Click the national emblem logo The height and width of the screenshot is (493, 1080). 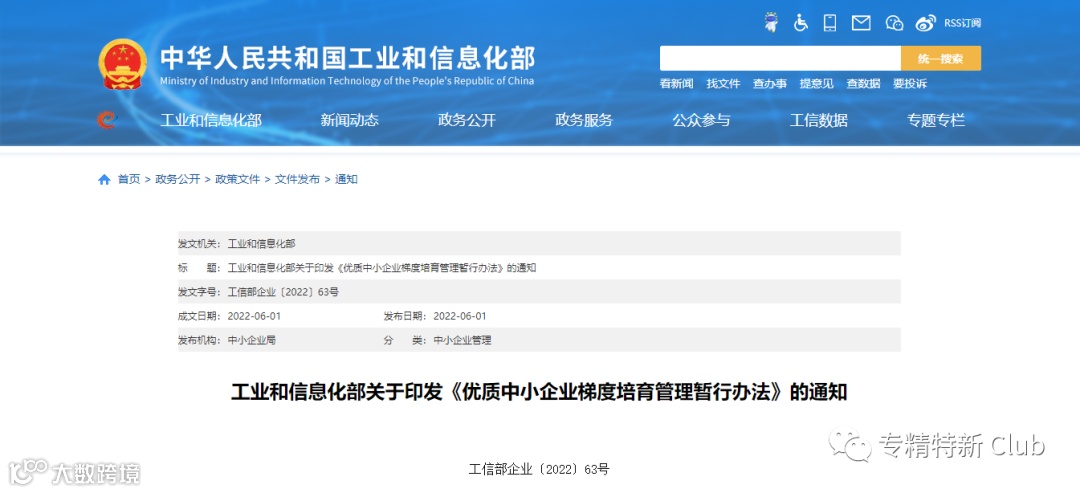pyautogui.click(x=123, y=65)
